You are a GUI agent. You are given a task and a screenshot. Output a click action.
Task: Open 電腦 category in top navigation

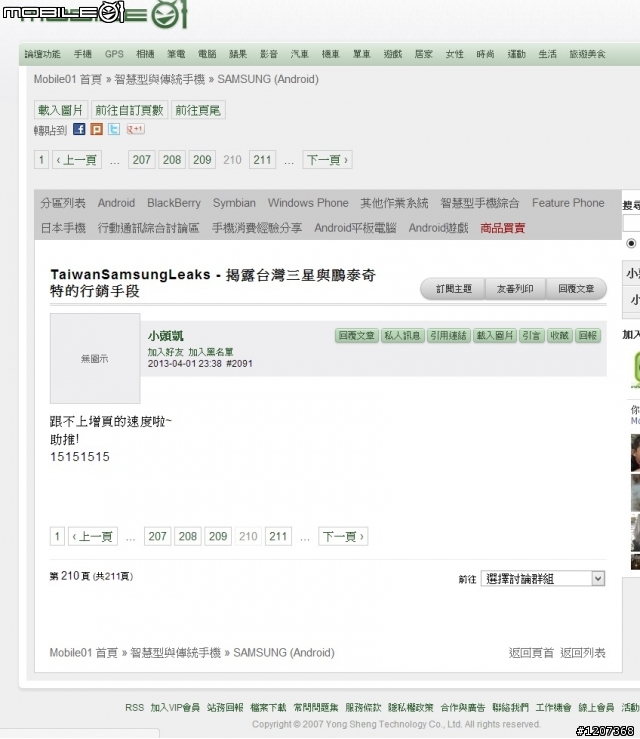pyautogui.click(x=207, y=54)
